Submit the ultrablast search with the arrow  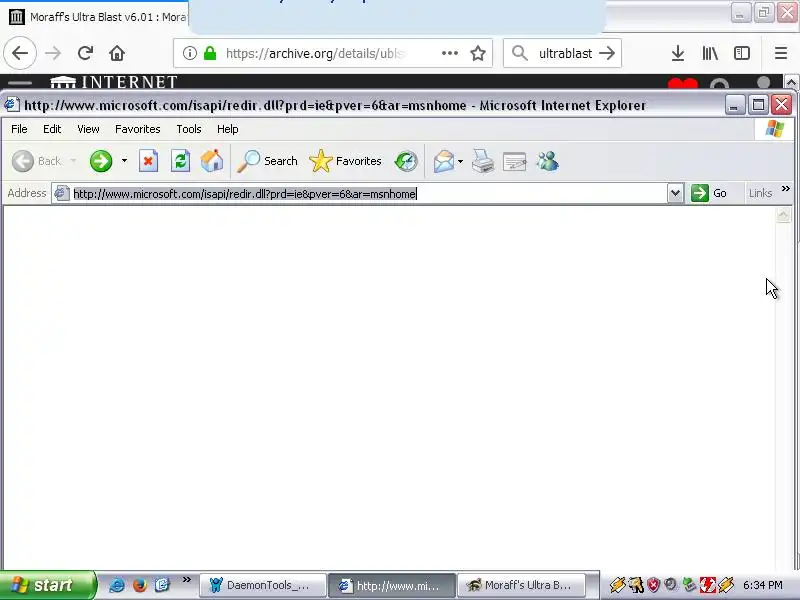click(x=607, y=53)
